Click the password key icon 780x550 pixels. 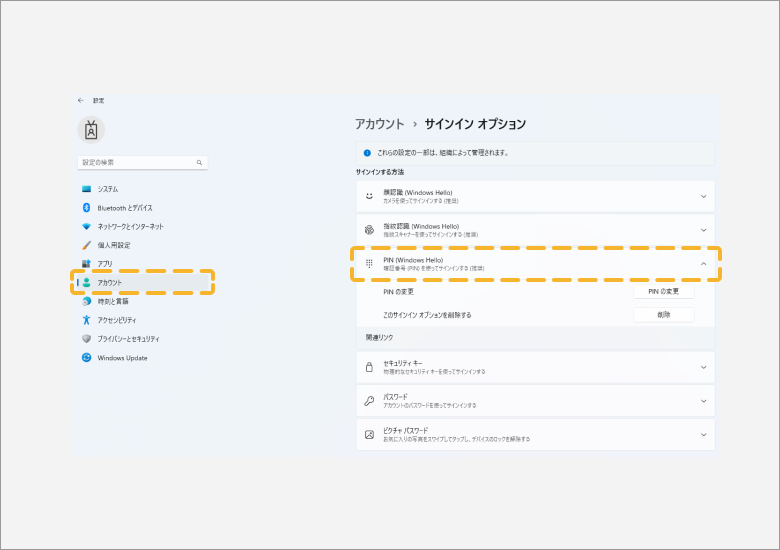click(369, 401)
